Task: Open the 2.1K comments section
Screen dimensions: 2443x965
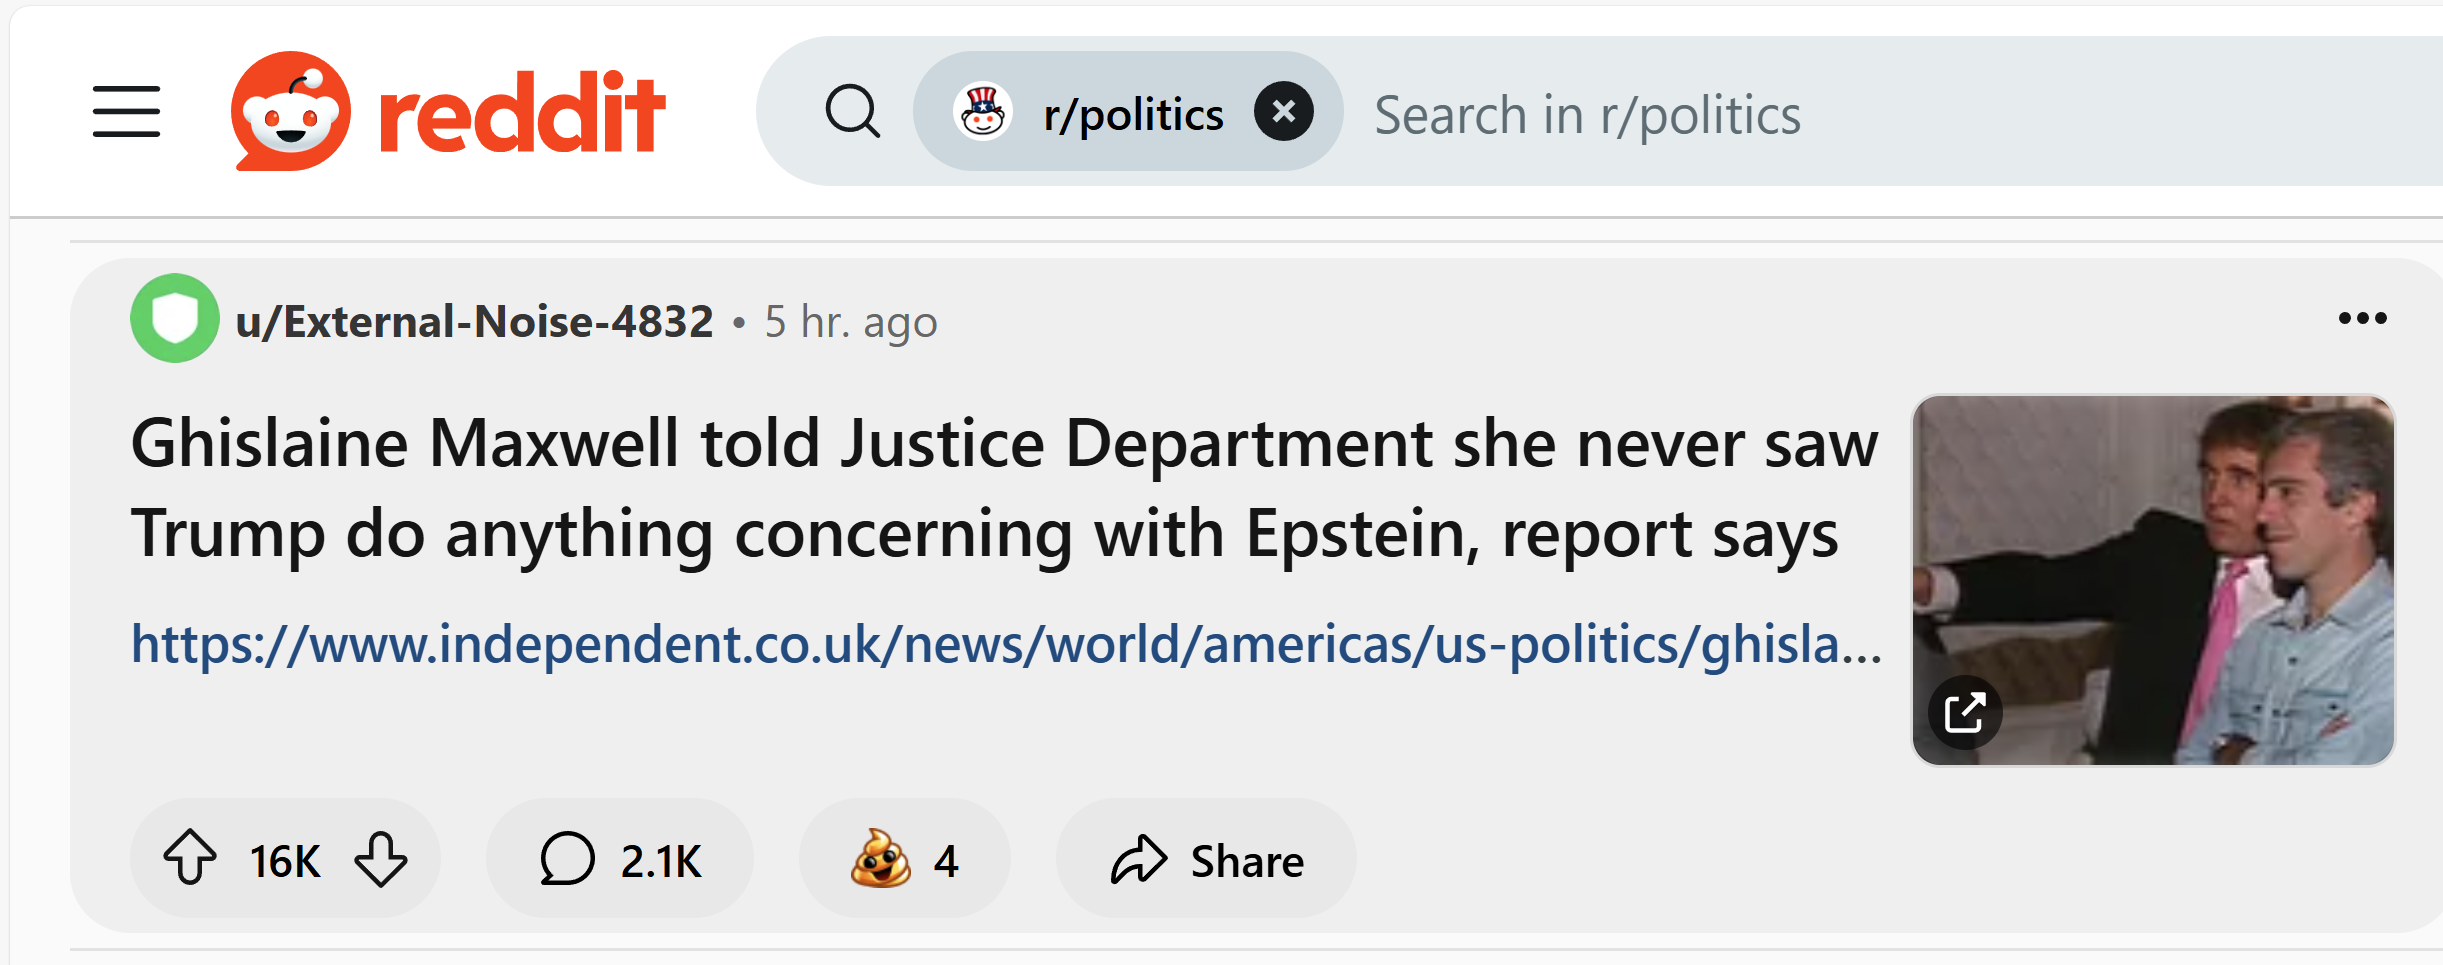Action: point(620,859)
